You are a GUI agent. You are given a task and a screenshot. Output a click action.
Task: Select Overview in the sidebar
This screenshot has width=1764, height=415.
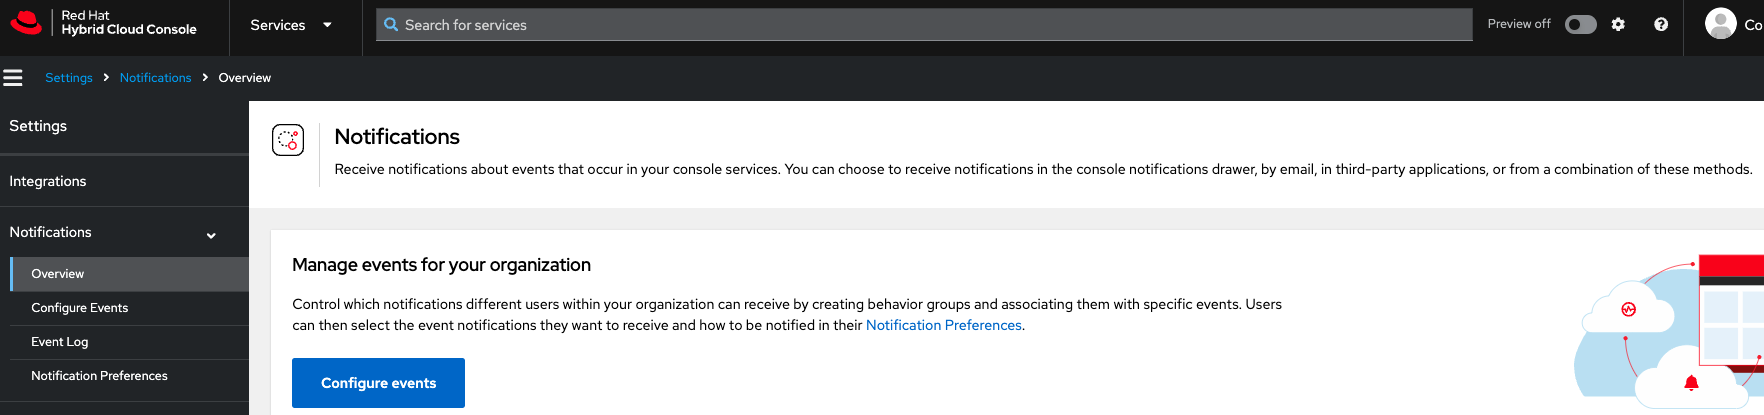pyautogui.click(x=58, y=274)
